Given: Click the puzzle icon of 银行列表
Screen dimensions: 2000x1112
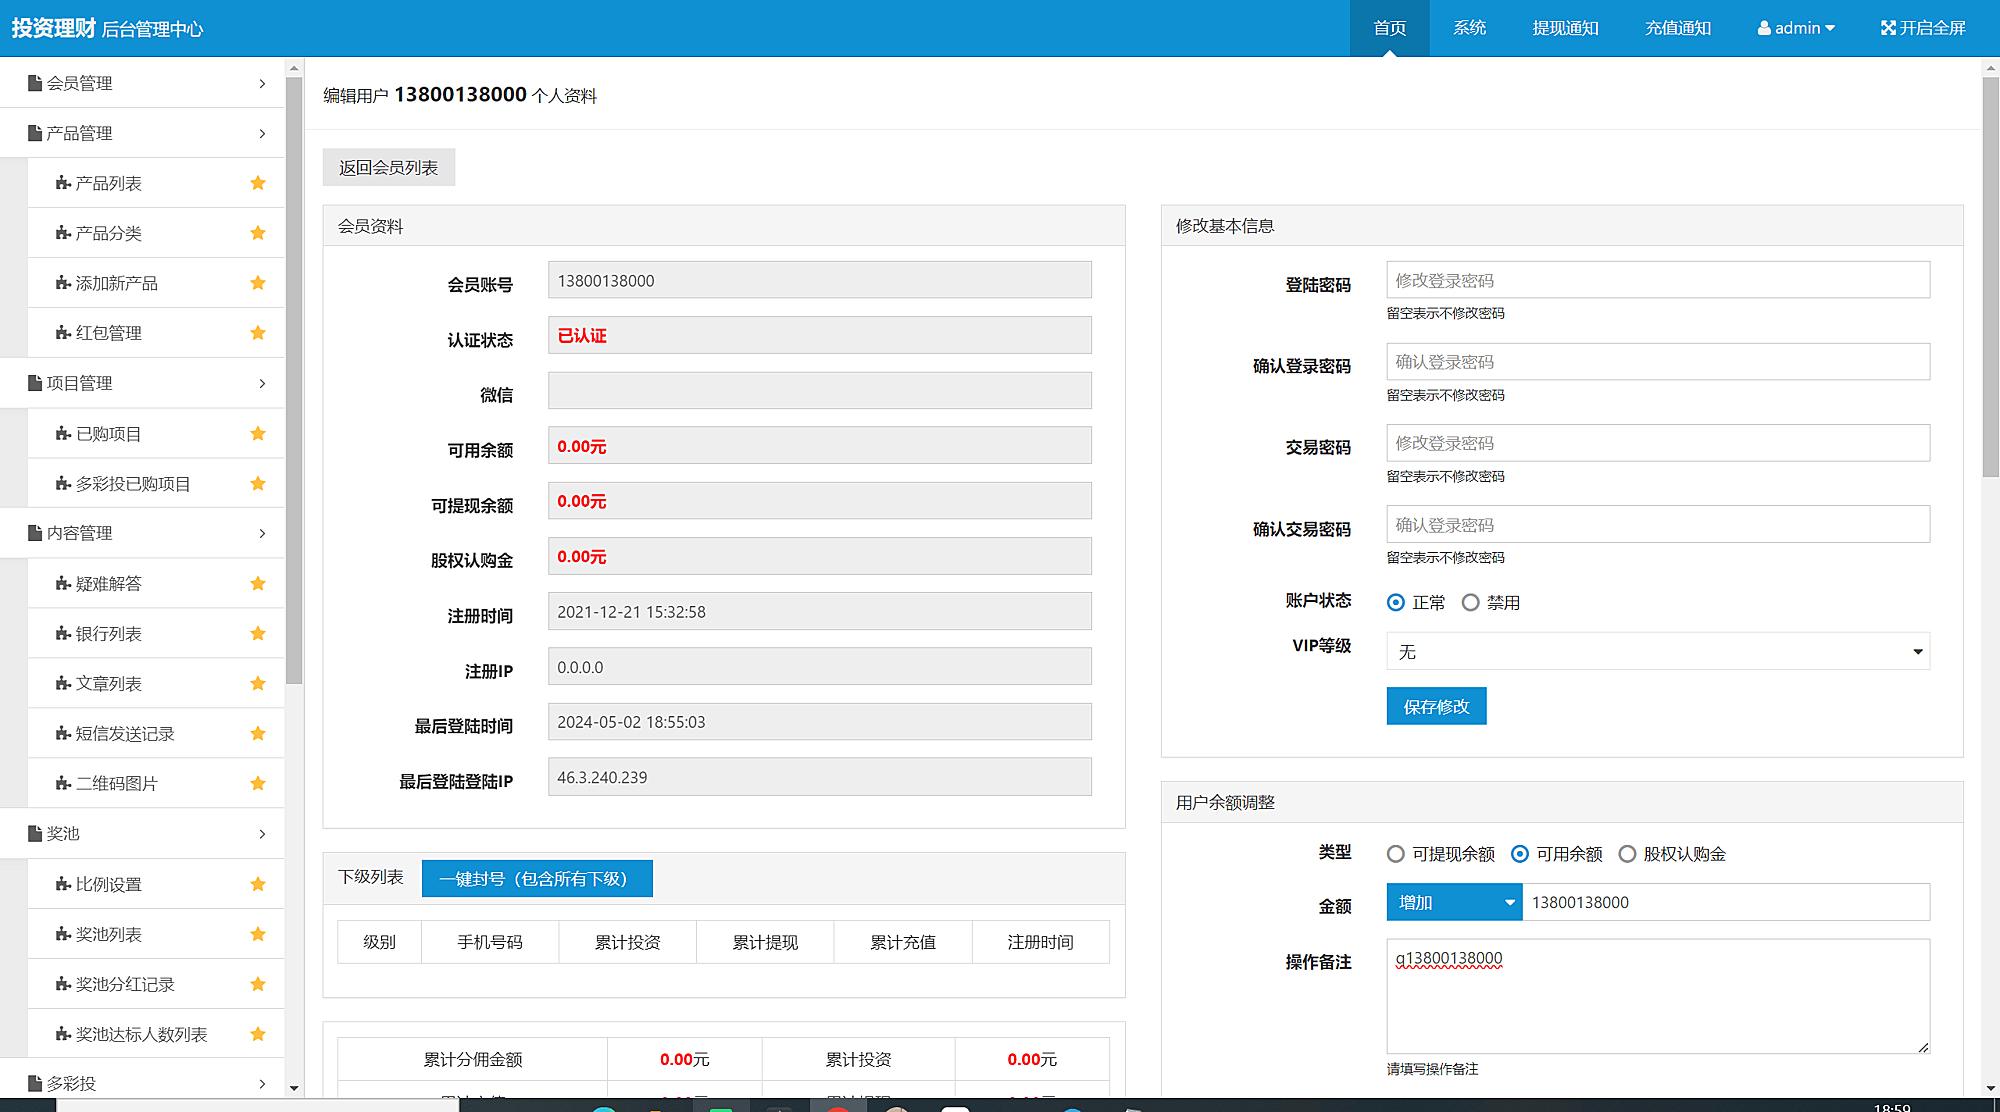Looking at the screenshot, I should [63, 634].
